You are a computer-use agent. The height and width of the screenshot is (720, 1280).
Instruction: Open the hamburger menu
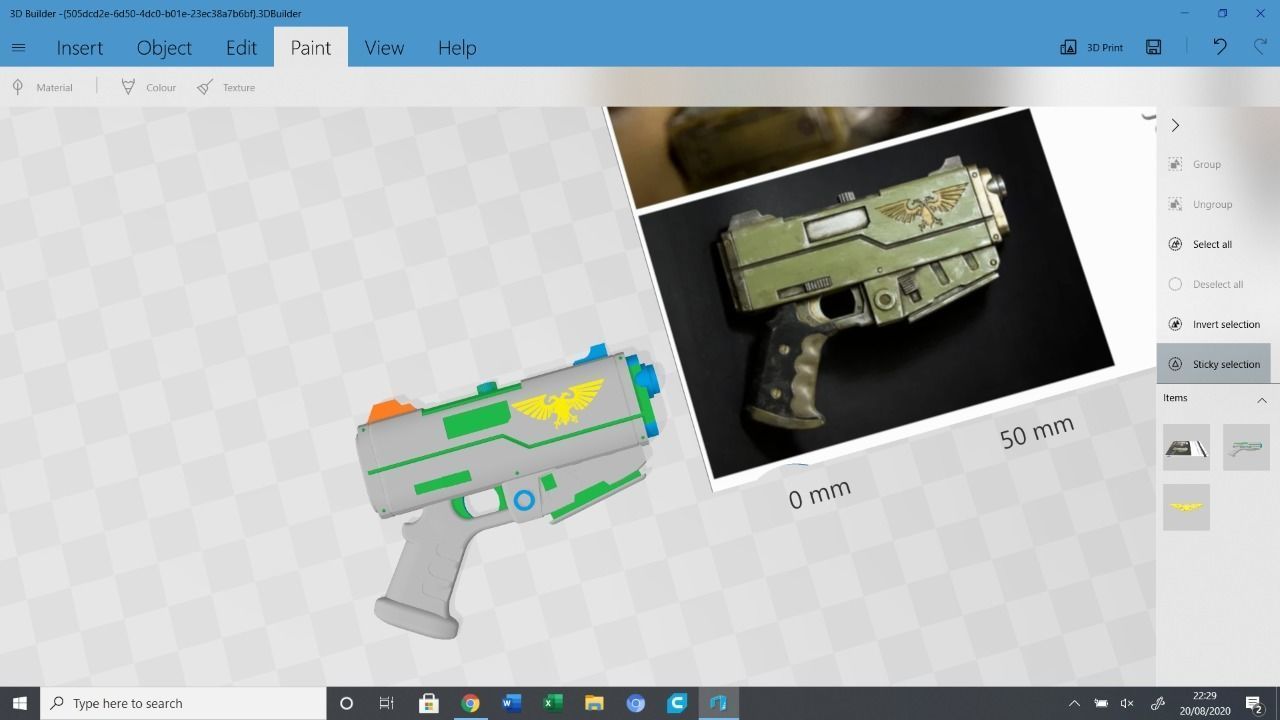click(18, 47)
